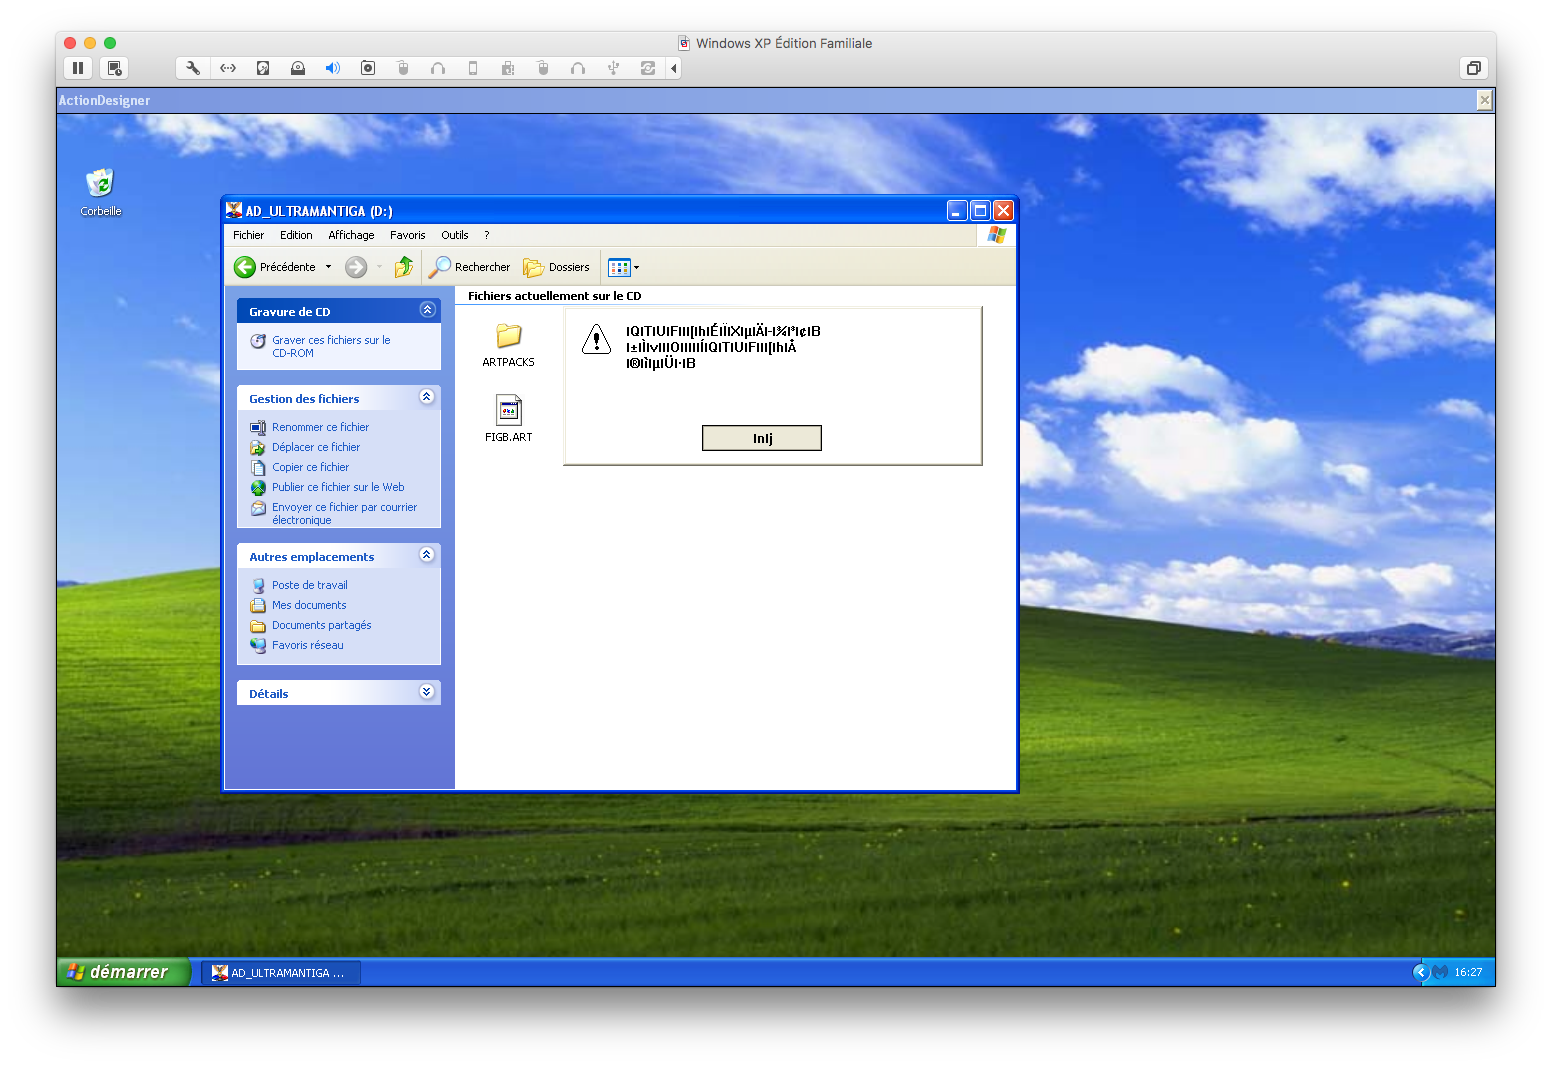Collapse the Gestion des fichiers panel
Viewport: 1552px width, 1067px height.
(427, 397)
